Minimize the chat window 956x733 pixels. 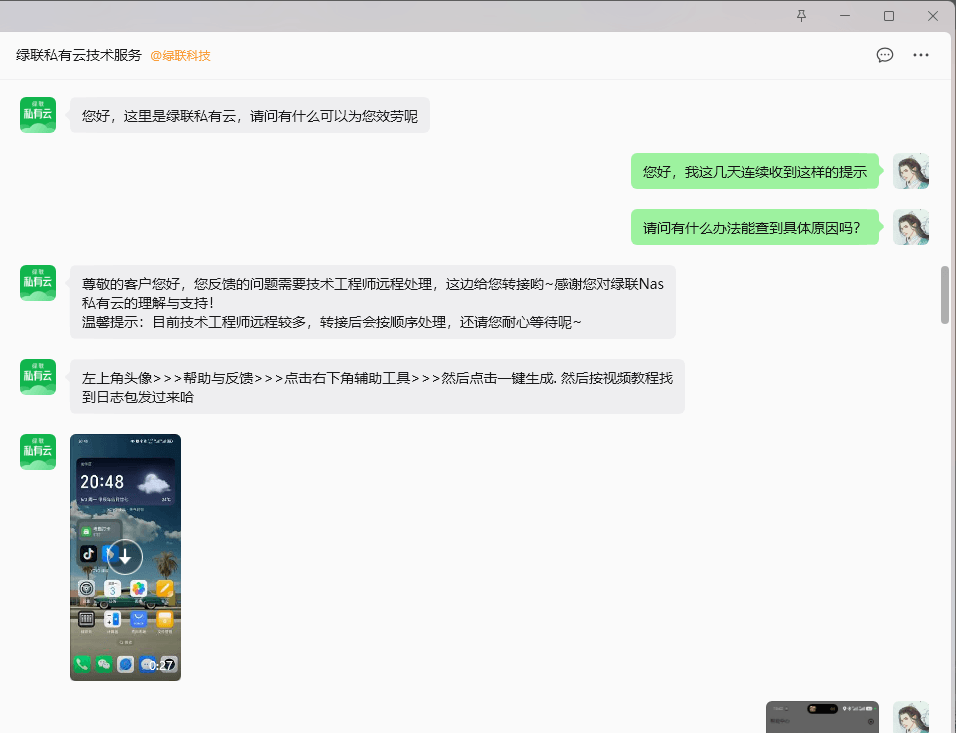tap(845, 16)
